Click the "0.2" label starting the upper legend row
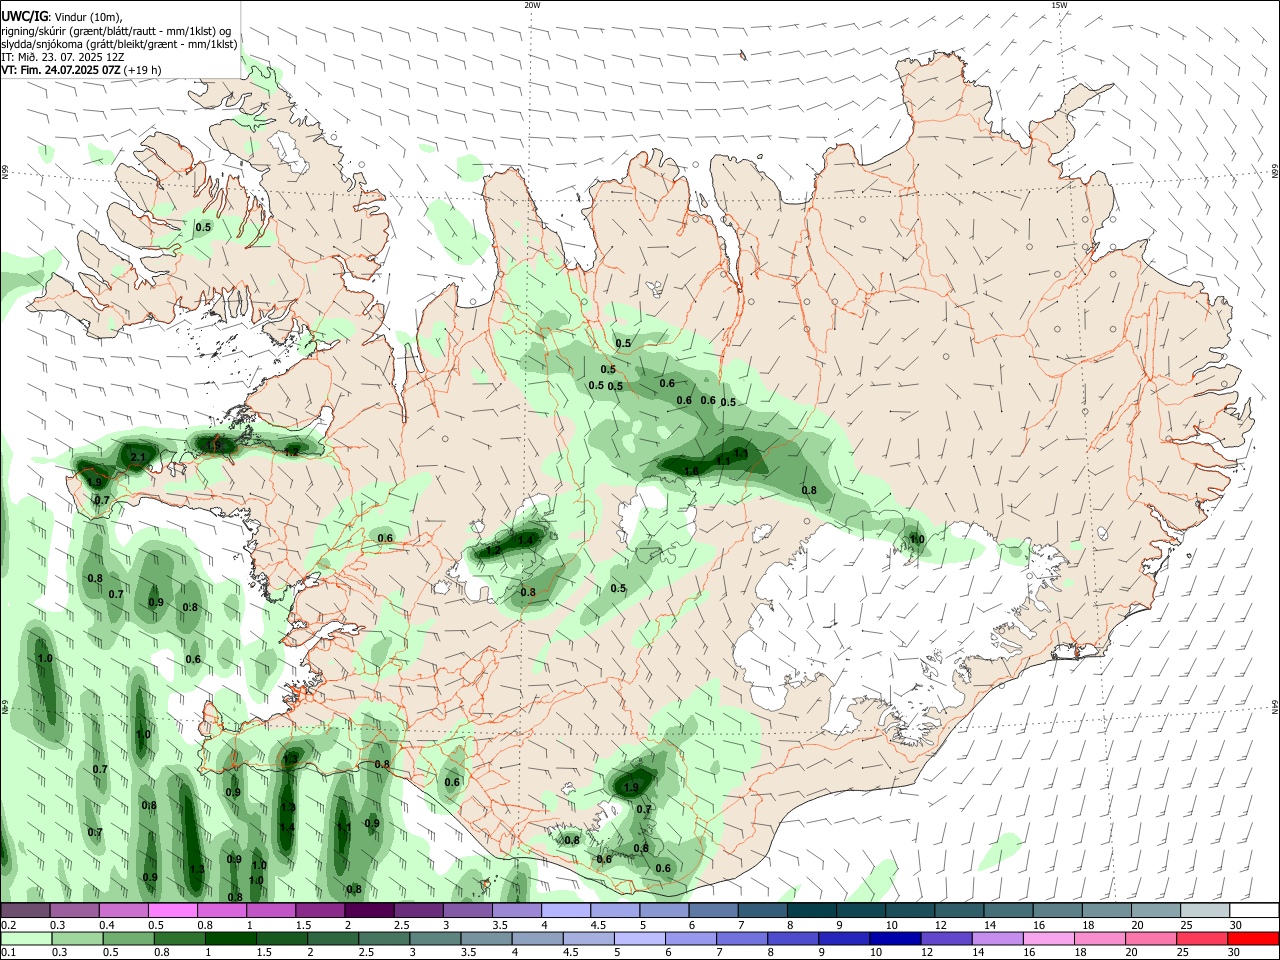 pyautogui.click(x=8, y=925)
